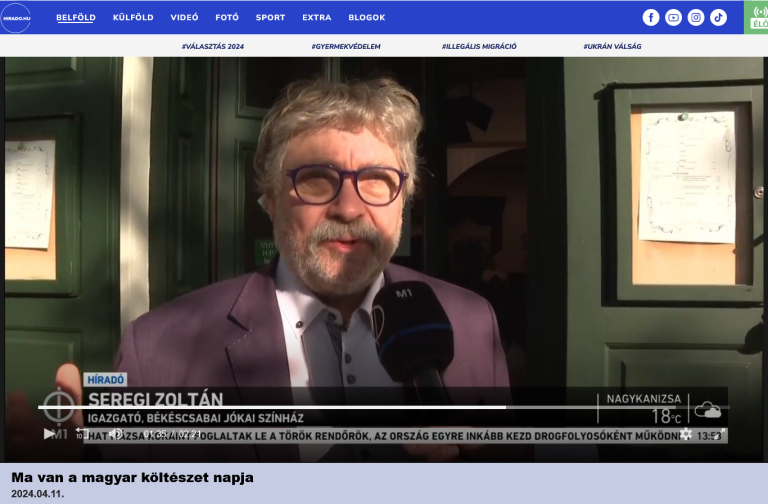
Task: Mute the video with the speaker icon
Action: coord(115,433)
